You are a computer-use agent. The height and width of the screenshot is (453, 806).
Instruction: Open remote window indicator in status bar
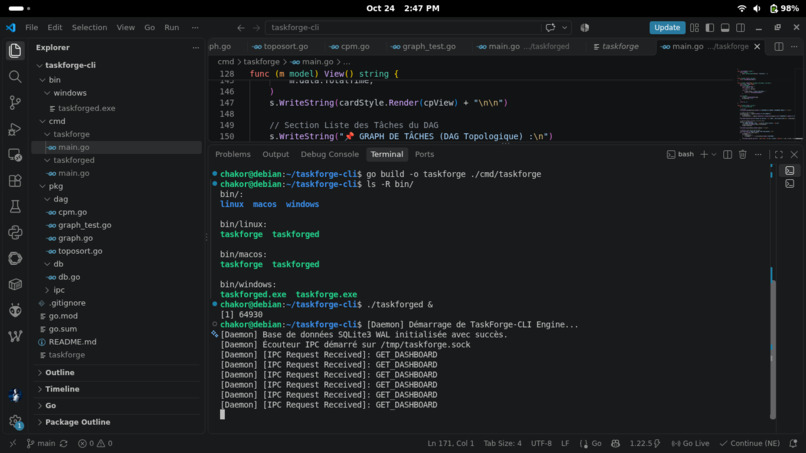pyautogui.click(x=12, y=443)
